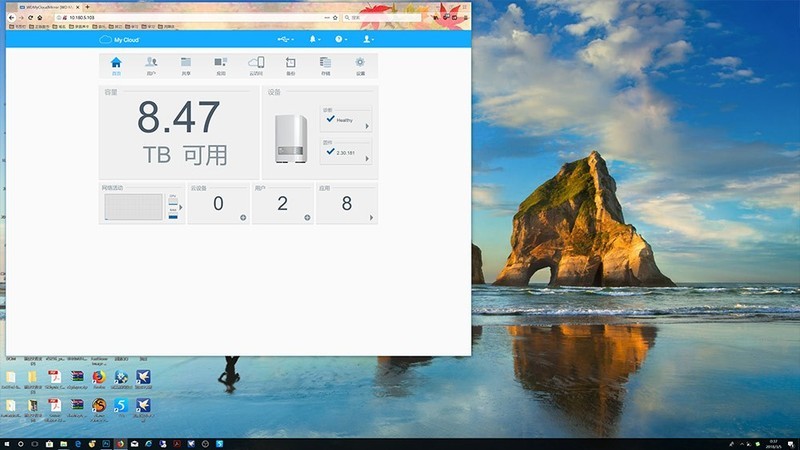Open Photoshop on the taskbar
Viewport: 800px width, 450px height.
[106, 444]
